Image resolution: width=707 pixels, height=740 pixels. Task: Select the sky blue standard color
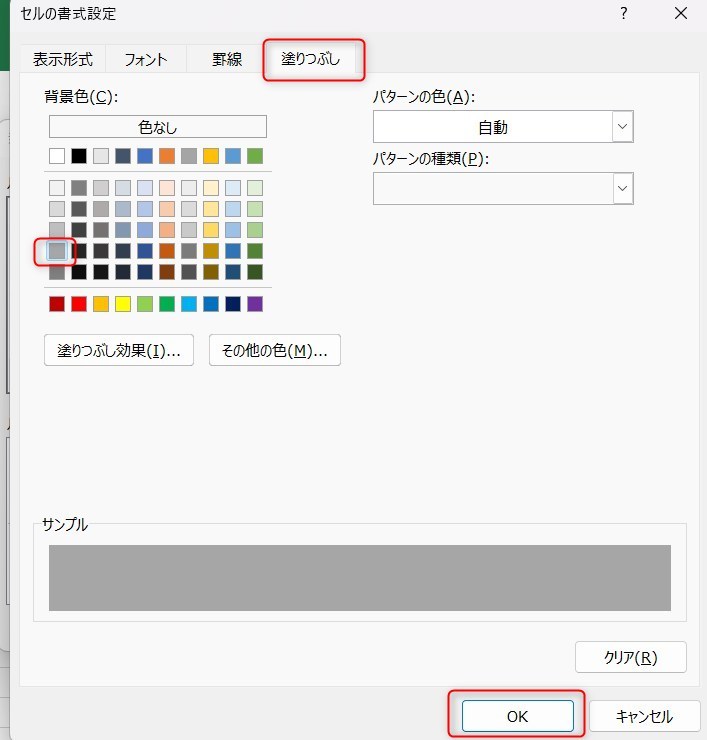[x=189, y=304]
